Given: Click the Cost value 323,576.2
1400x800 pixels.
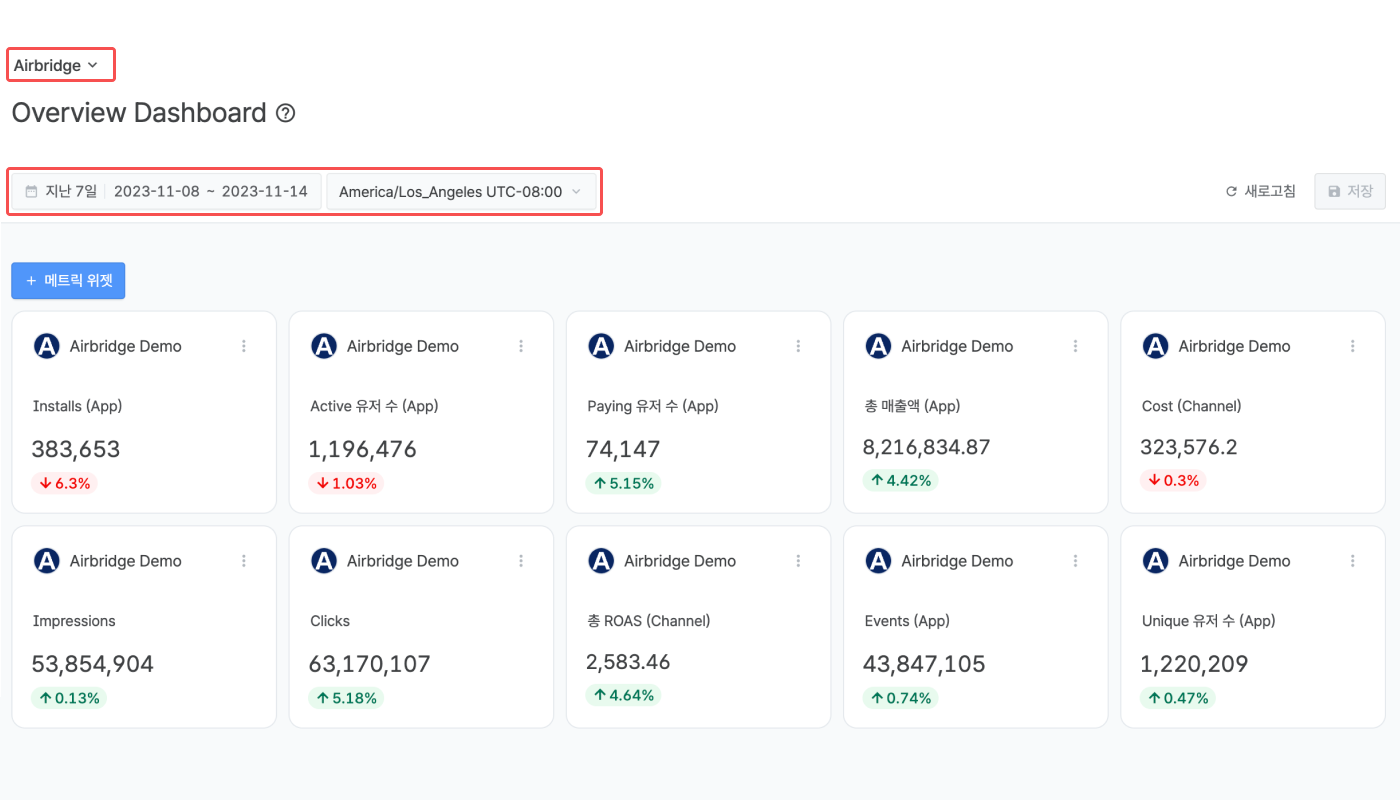Looking at the screenshot, I should tap(1189, 447).
